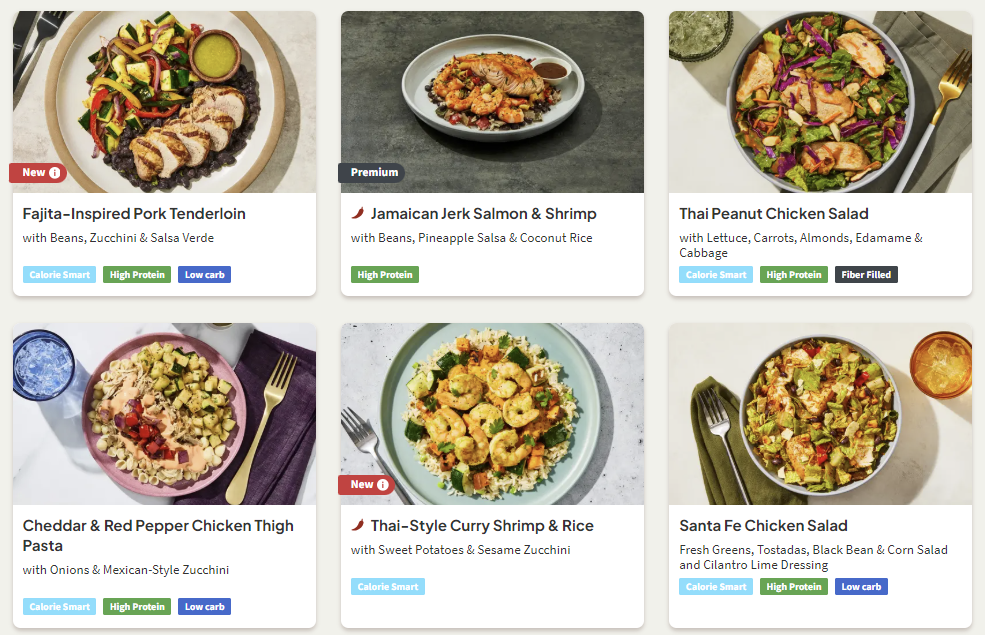Open the Jamaican Jerk Salmon & Shrimp title
Viewport: 985px width, 635px height.
tap(483, 214)
